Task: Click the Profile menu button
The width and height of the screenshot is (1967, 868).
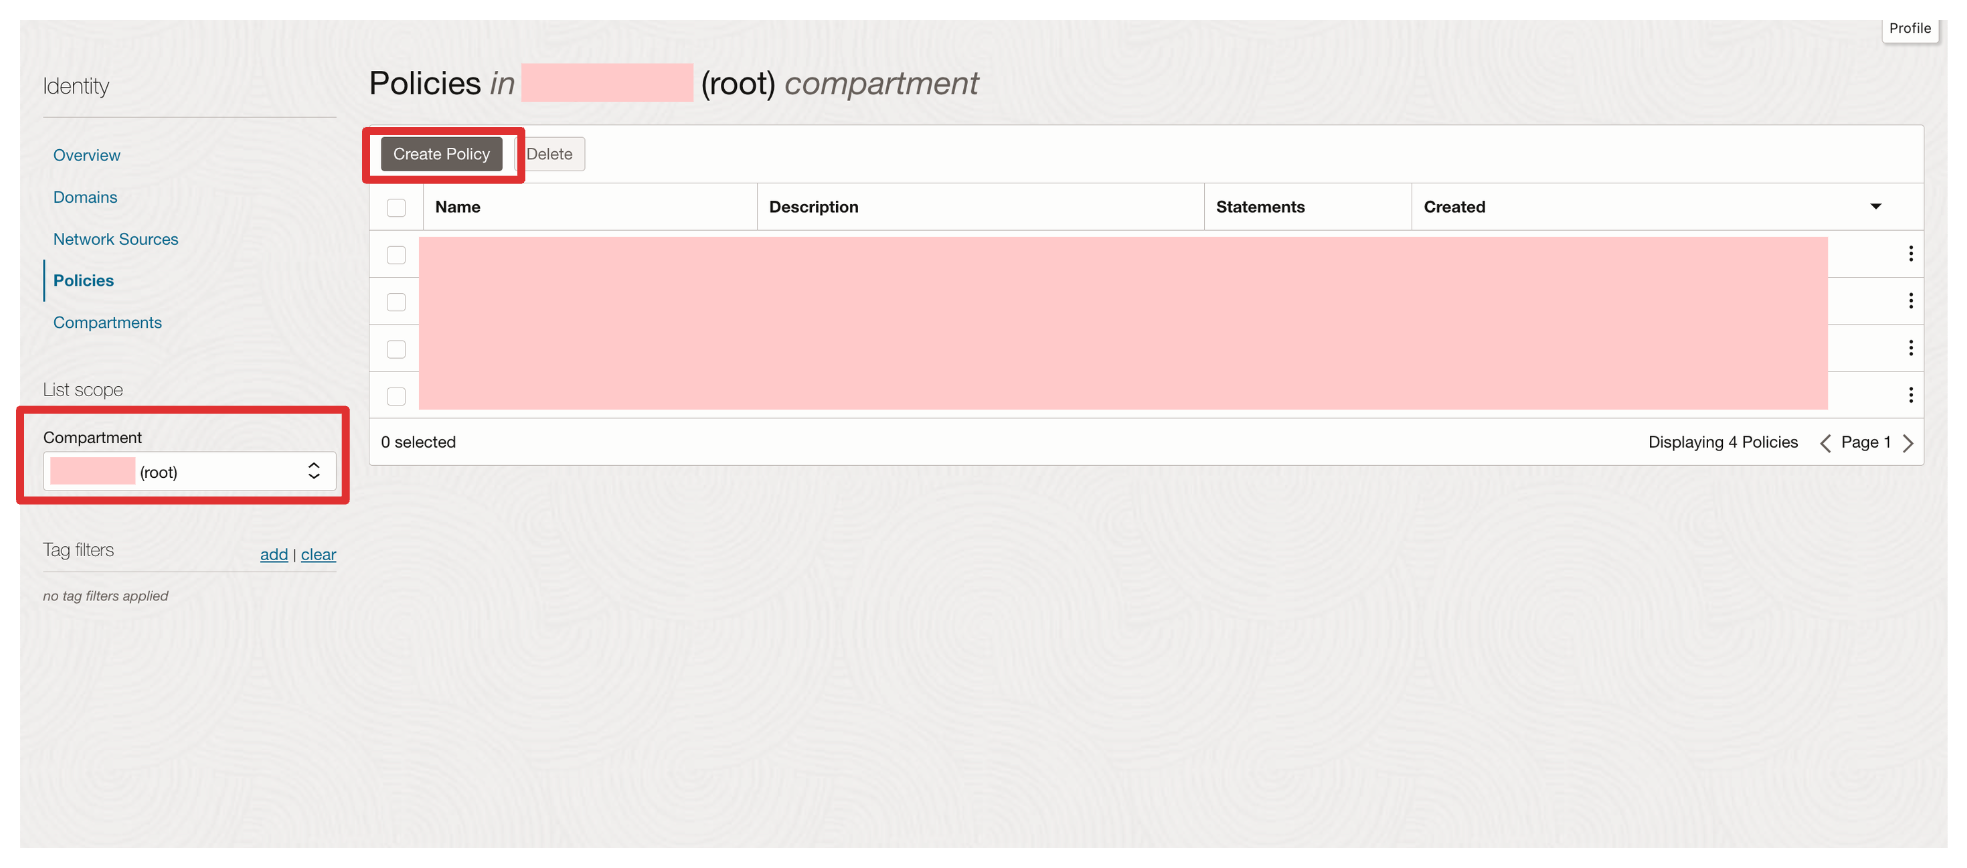Action: [1909, 29]
